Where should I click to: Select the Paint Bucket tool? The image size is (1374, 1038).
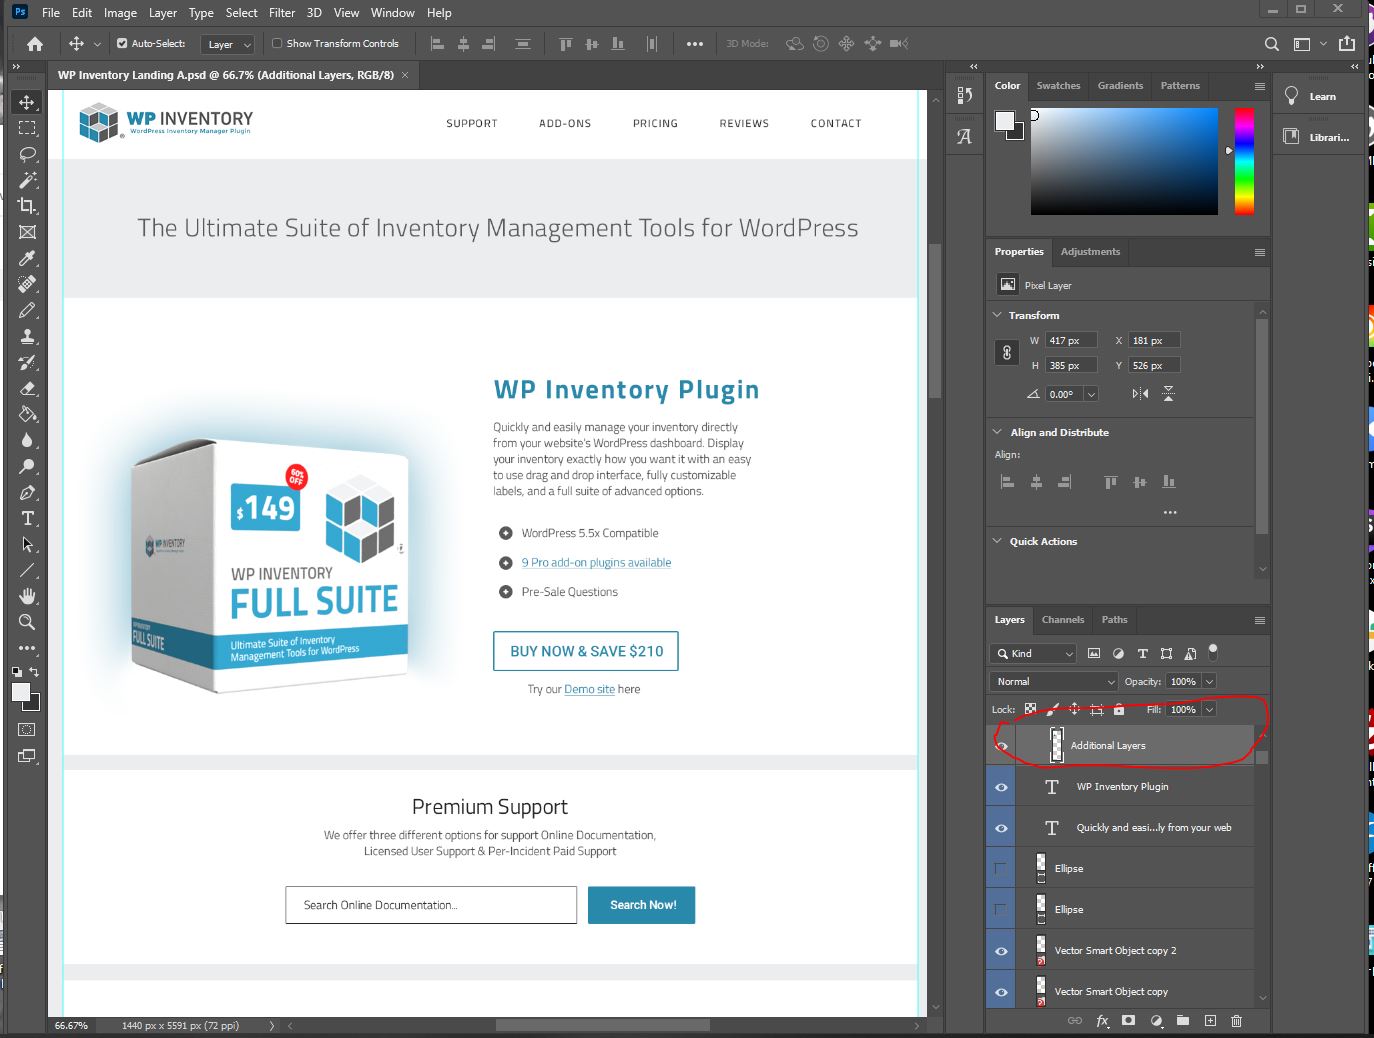[x=27, y=414]
